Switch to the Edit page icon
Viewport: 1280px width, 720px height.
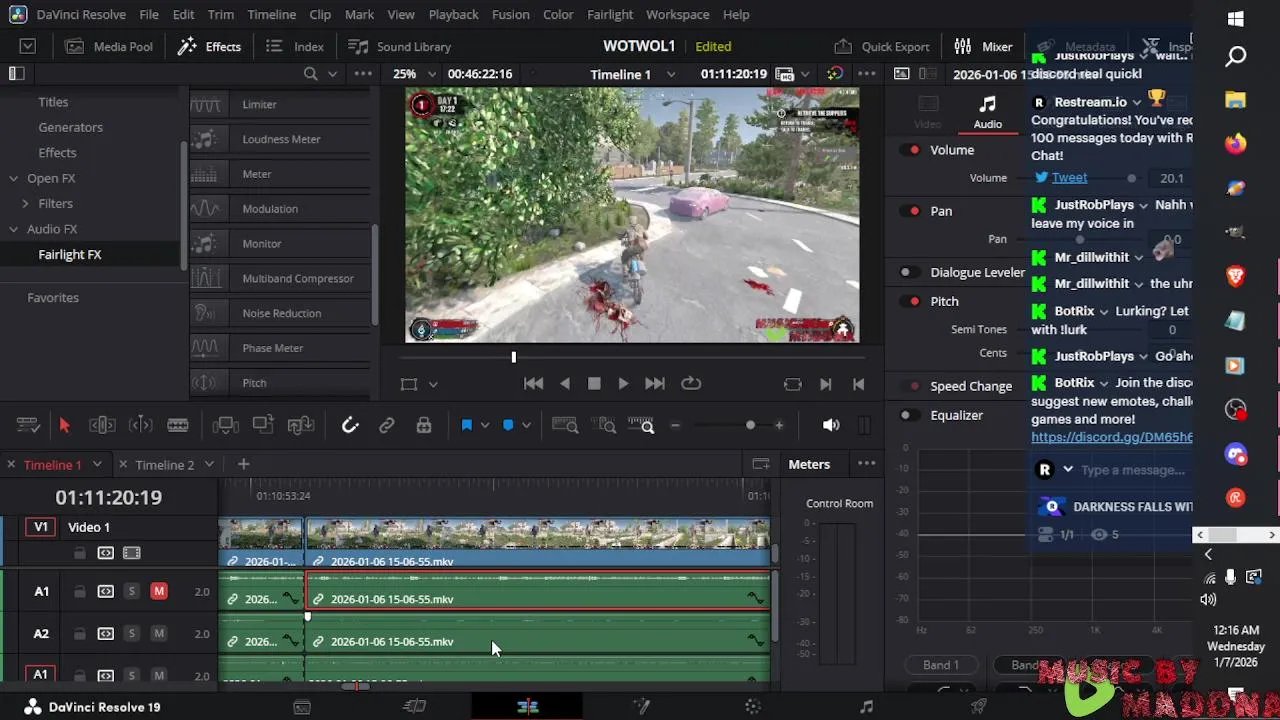coord(528,707)
